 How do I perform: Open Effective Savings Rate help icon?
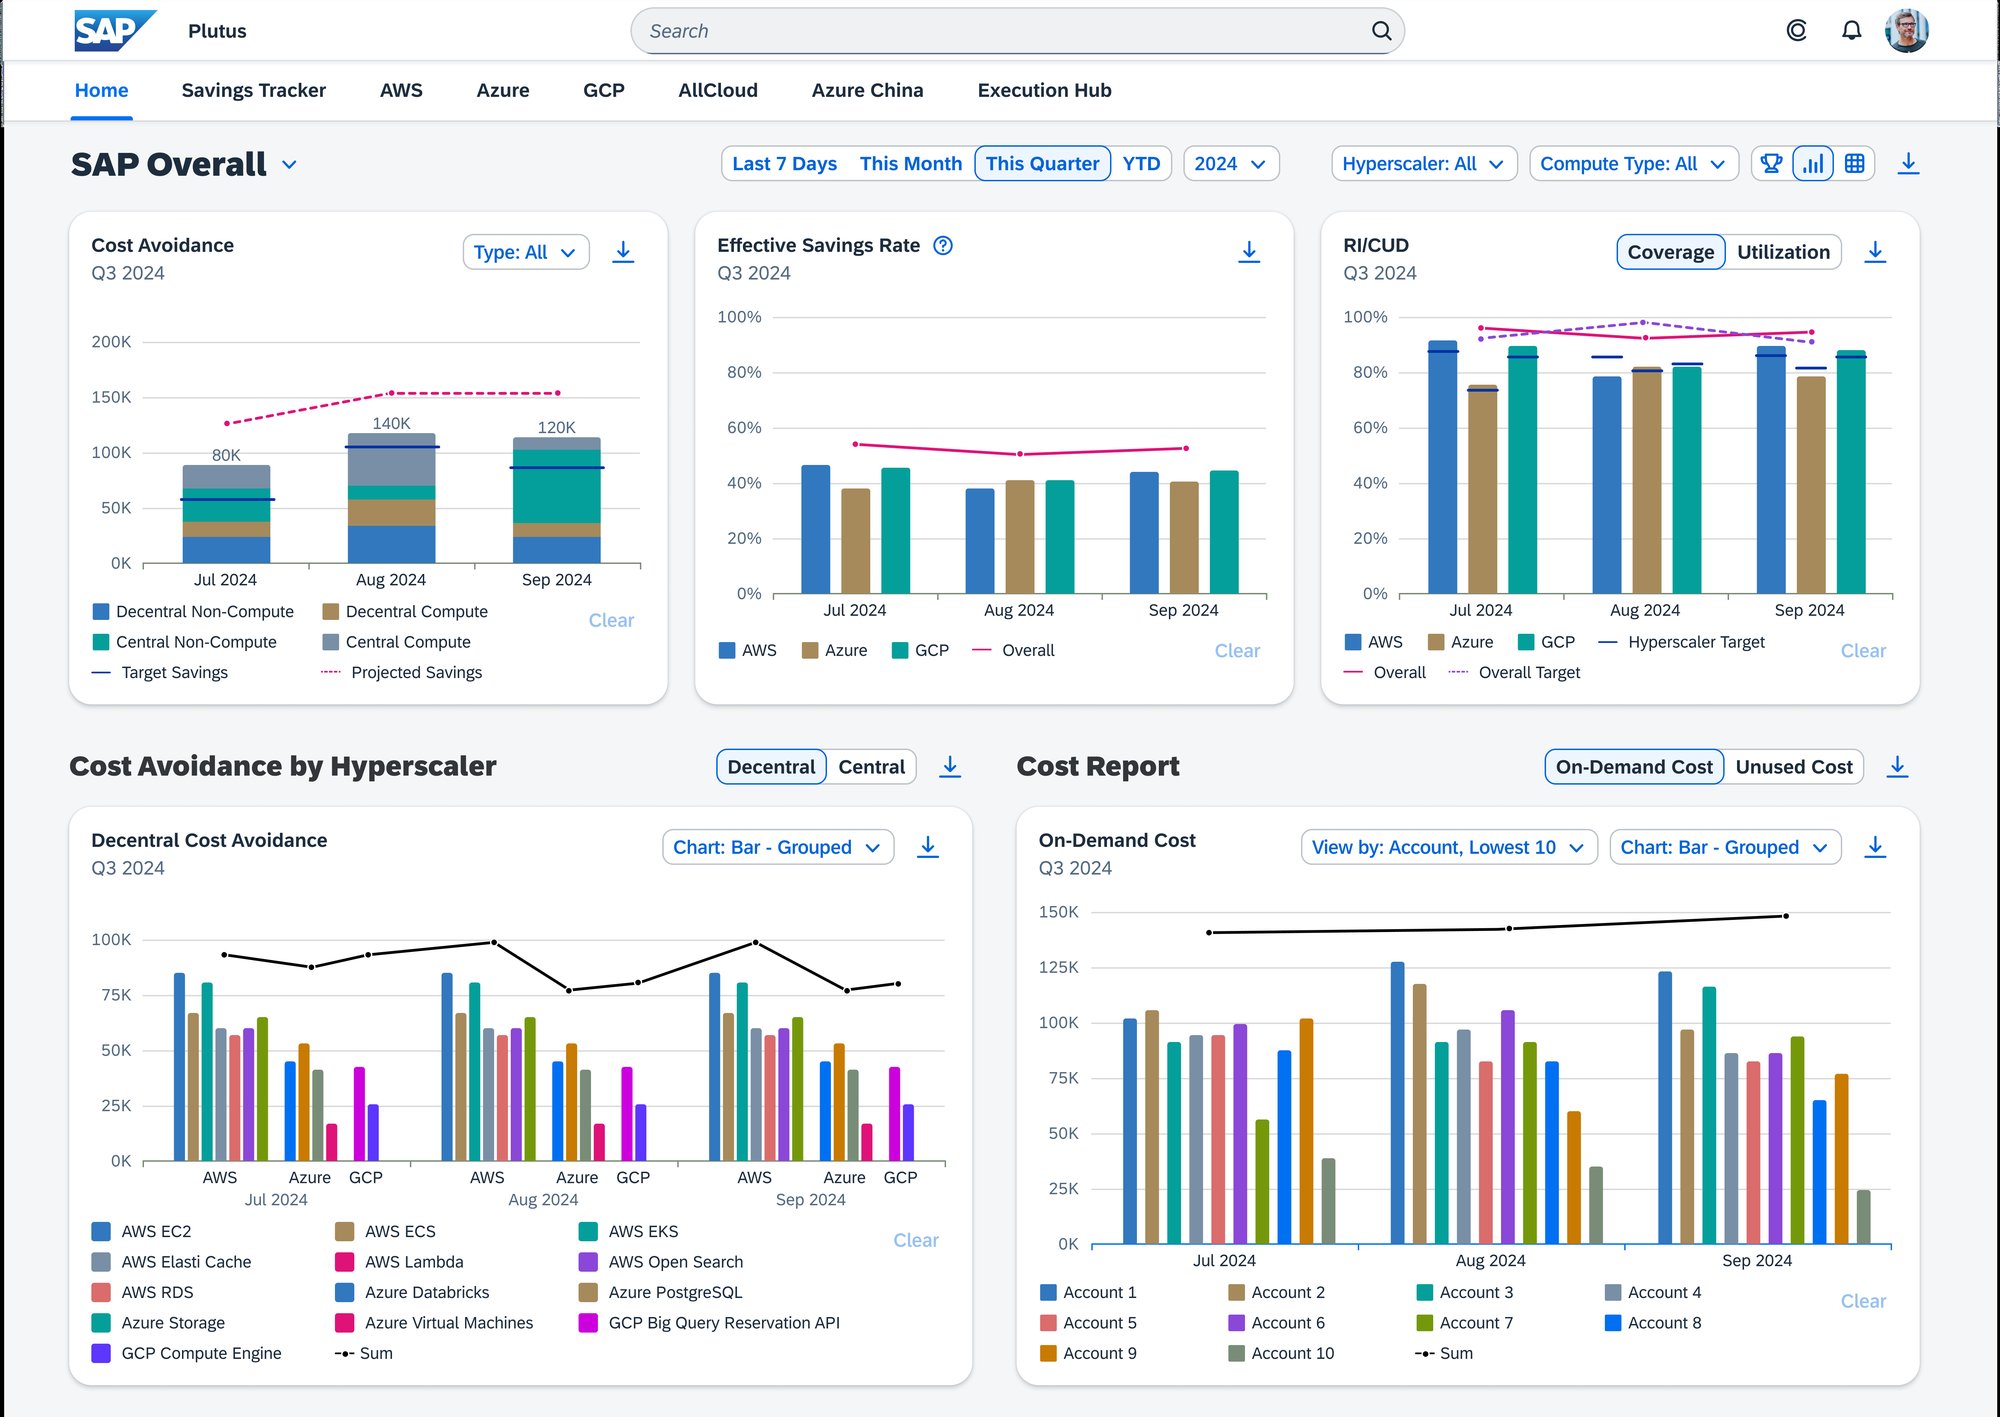[943, 245]
